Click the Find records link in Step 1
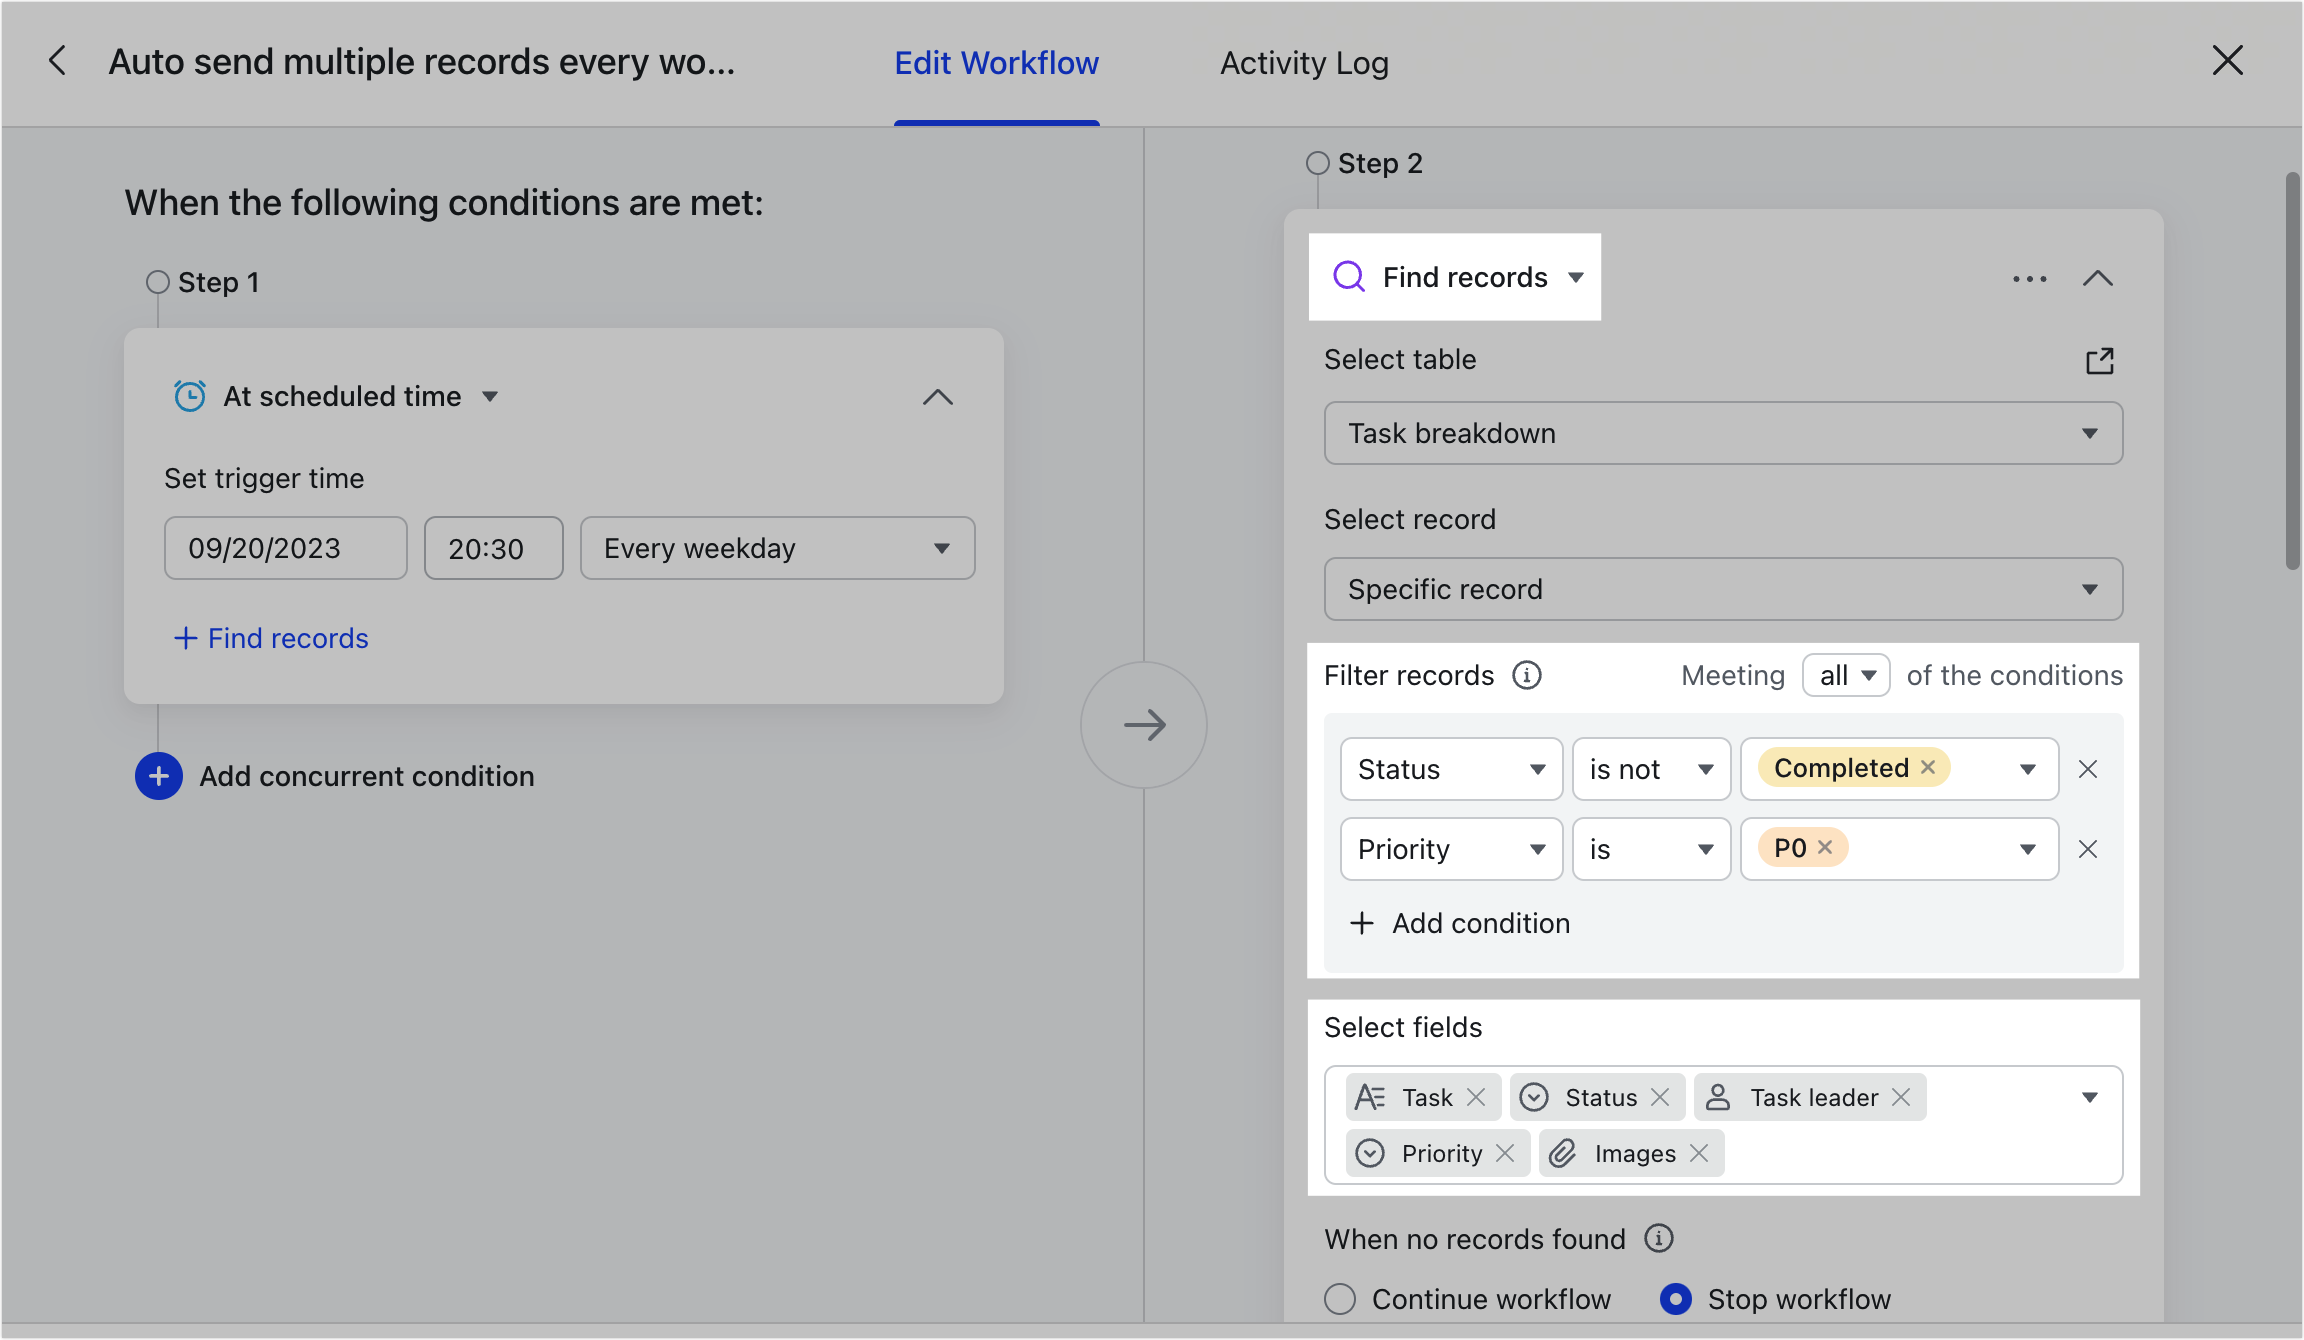The height and width of the screenshot is (1340, 2304). pyautogui.click(x=271, y=638)
